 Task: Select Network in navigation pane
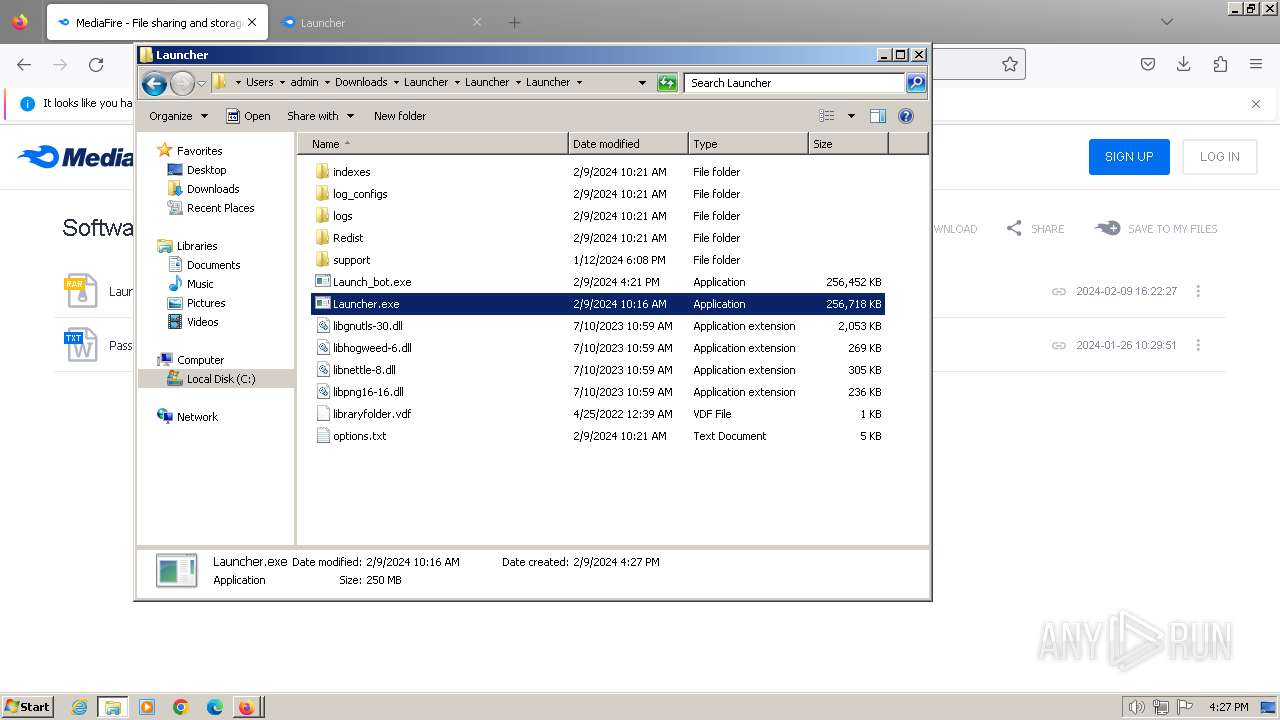tap(197, 417)
